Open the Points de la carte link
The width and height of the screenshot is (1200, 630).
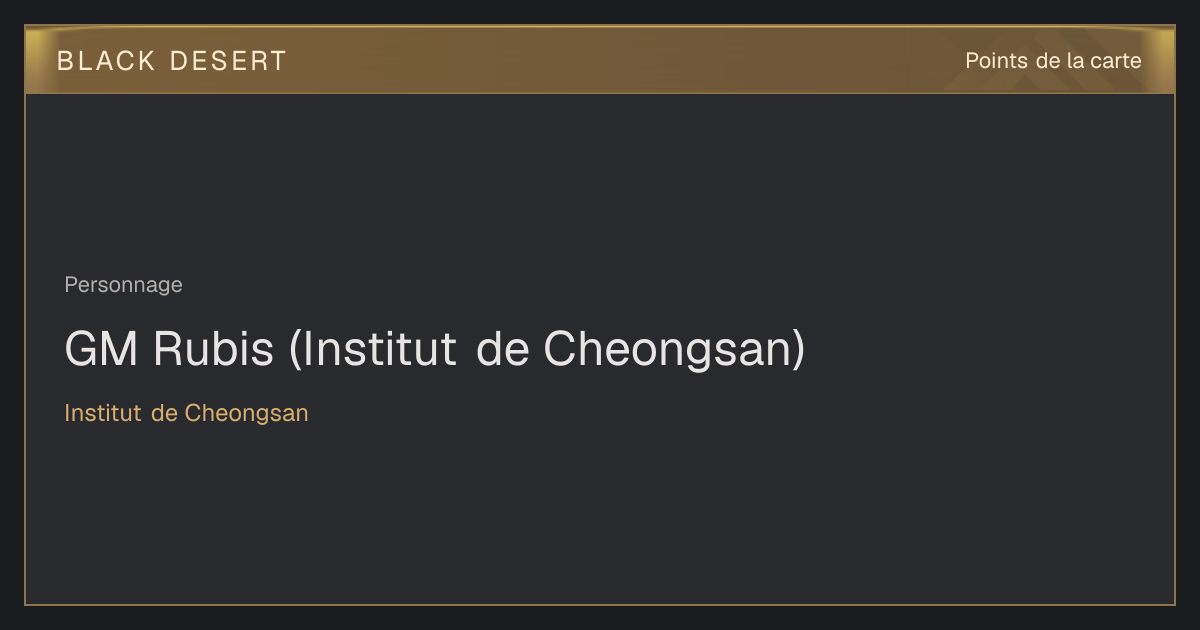[x=1053, y=61]
